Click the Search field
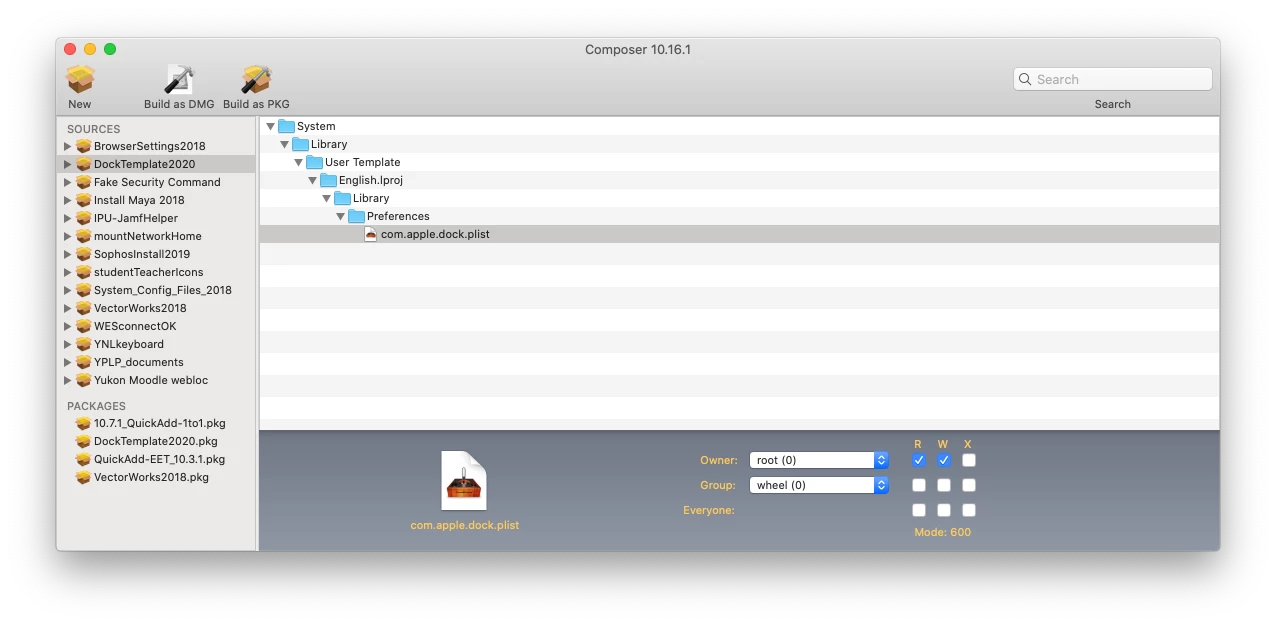Image resolution: width=1276 pixels, height=625 pixels. point(1113,79)
